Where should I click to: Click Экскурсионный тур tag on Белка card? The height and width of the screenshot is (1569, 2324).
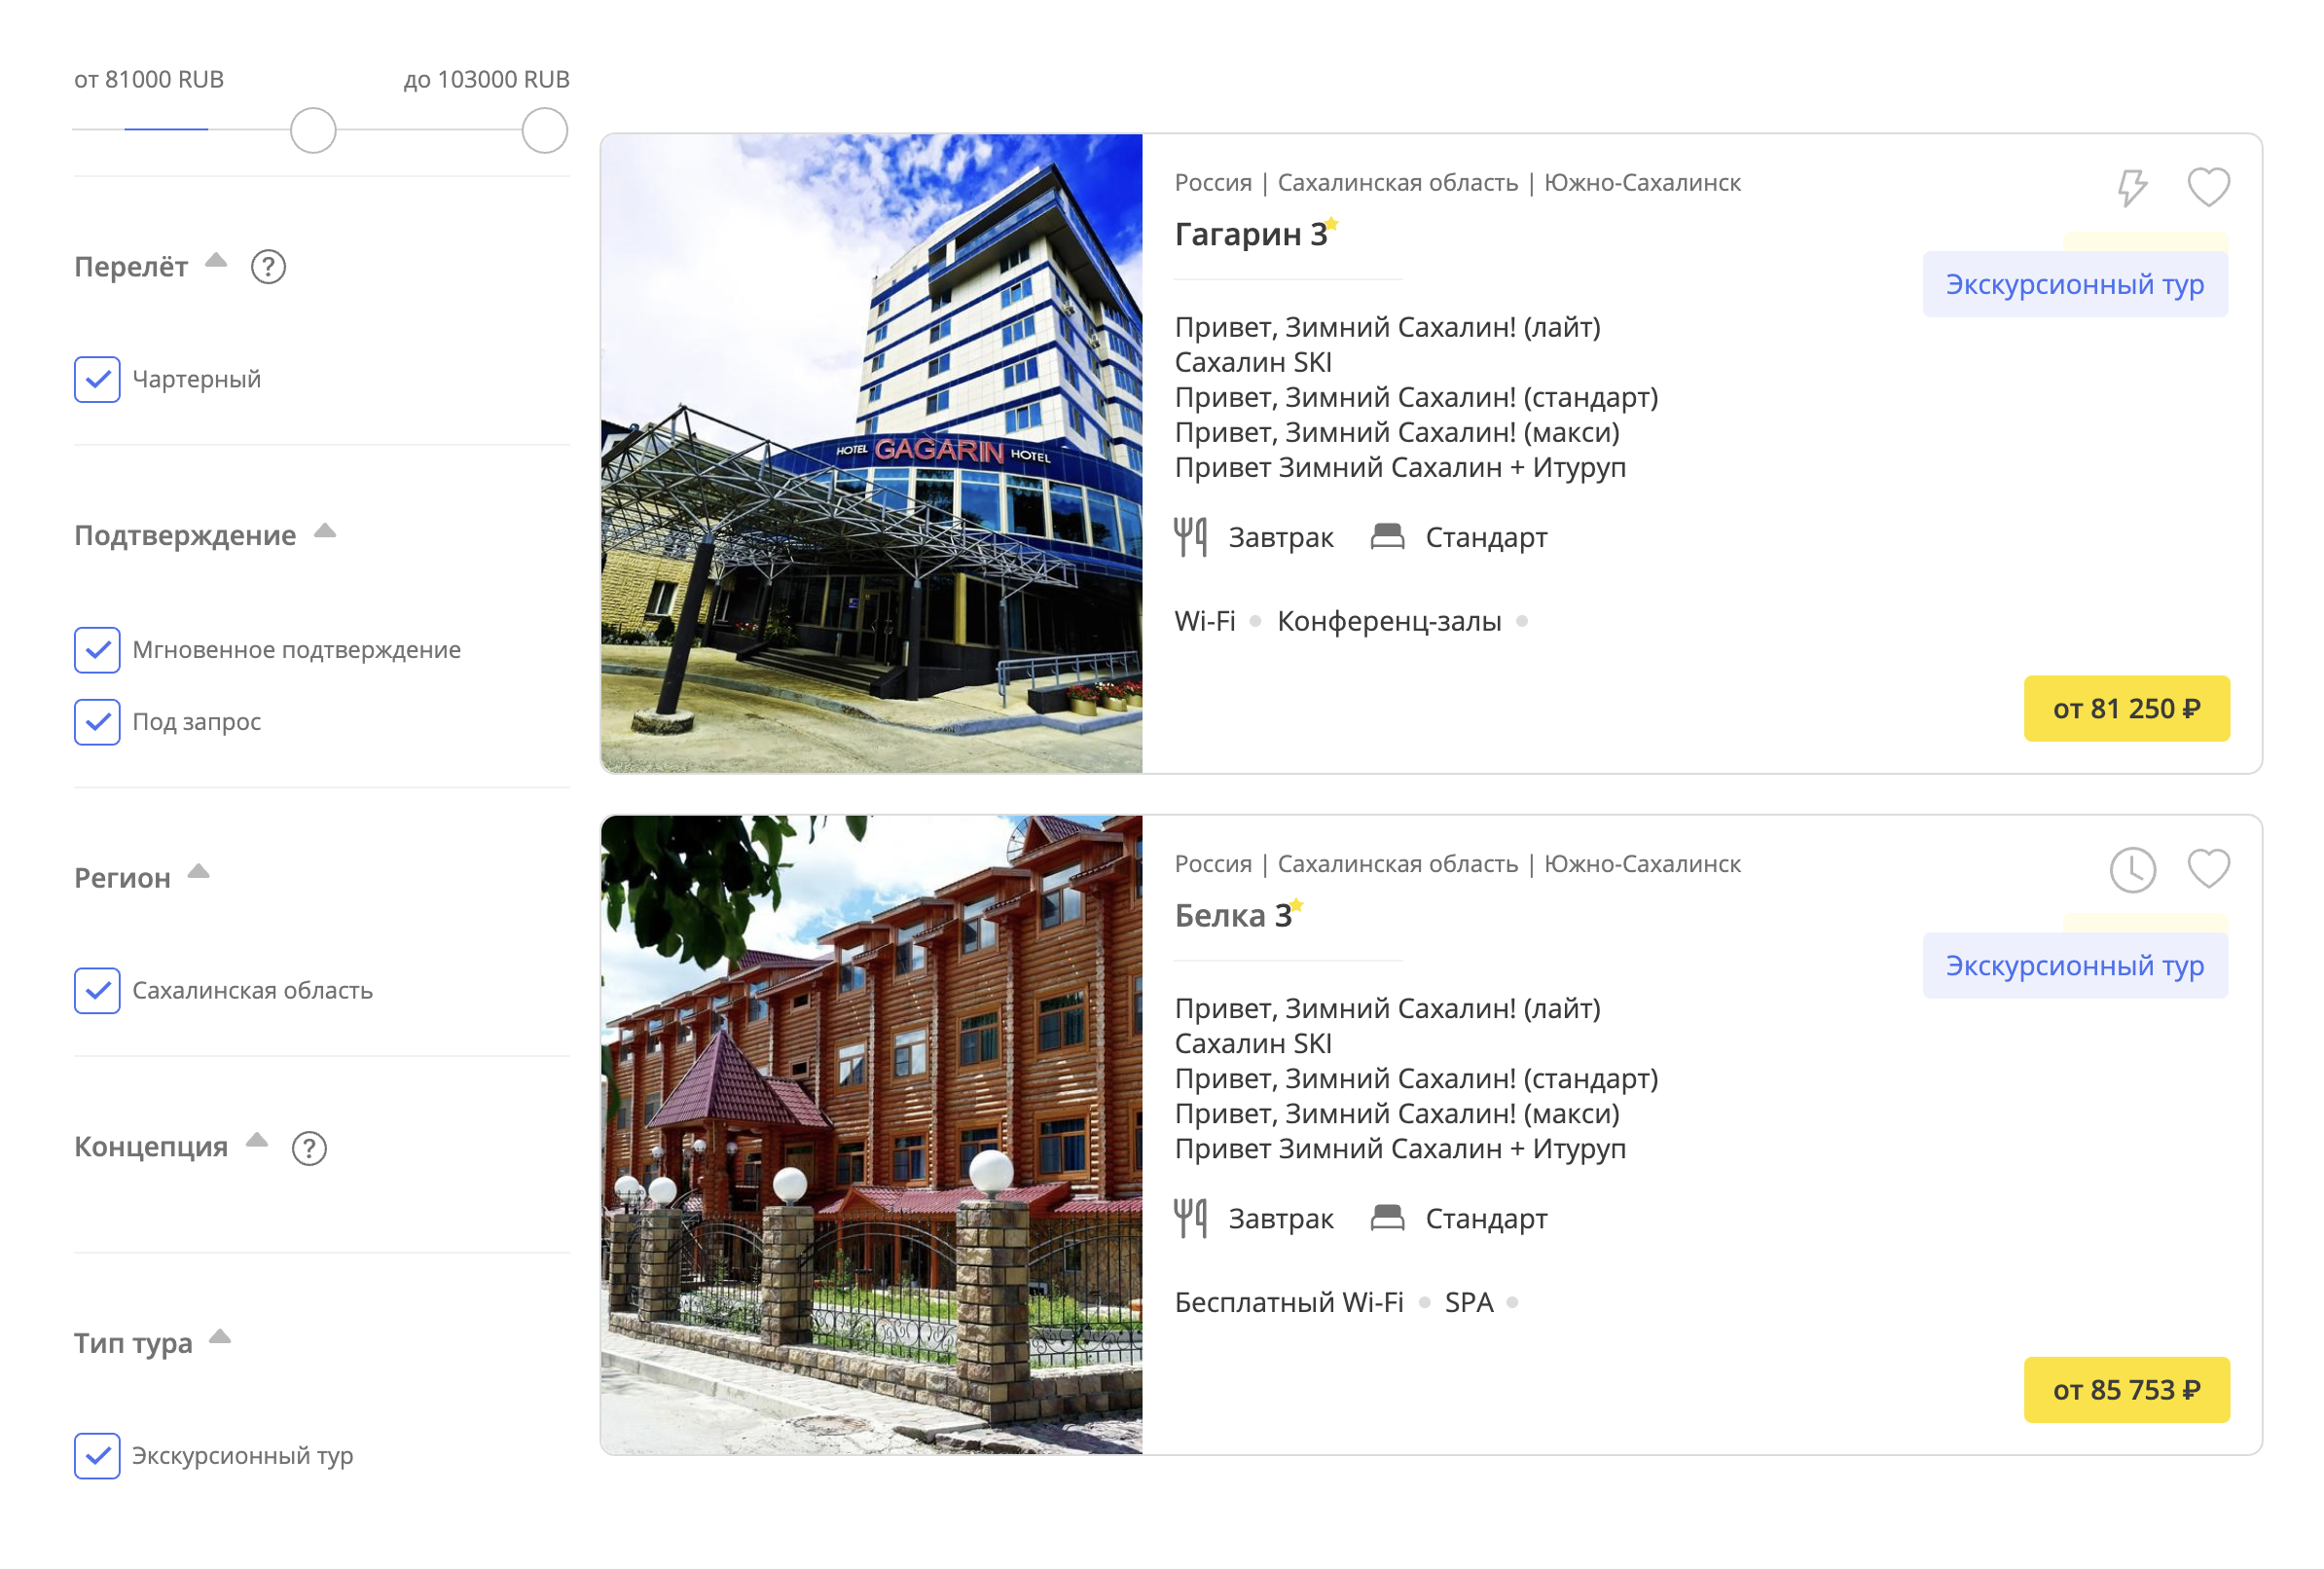click(2075, 966)
